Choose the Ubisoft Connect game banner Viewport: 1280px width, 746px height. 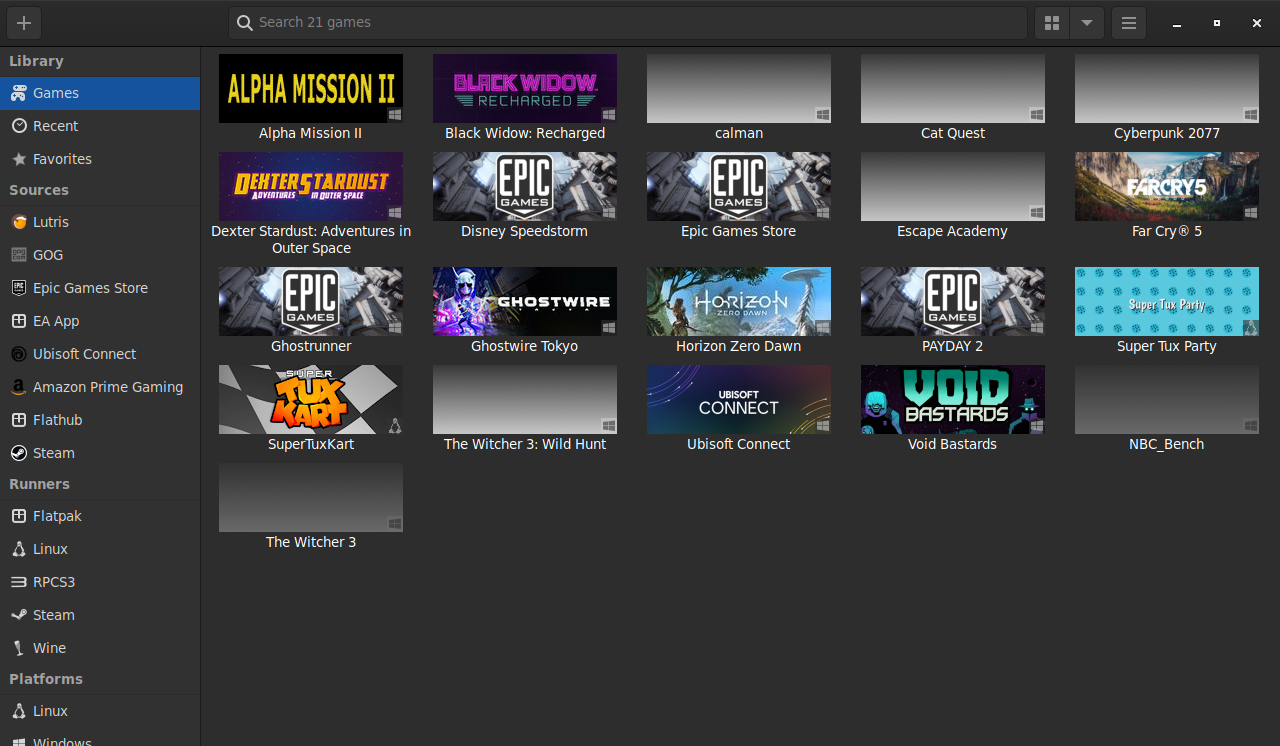(x=739, y=399)
